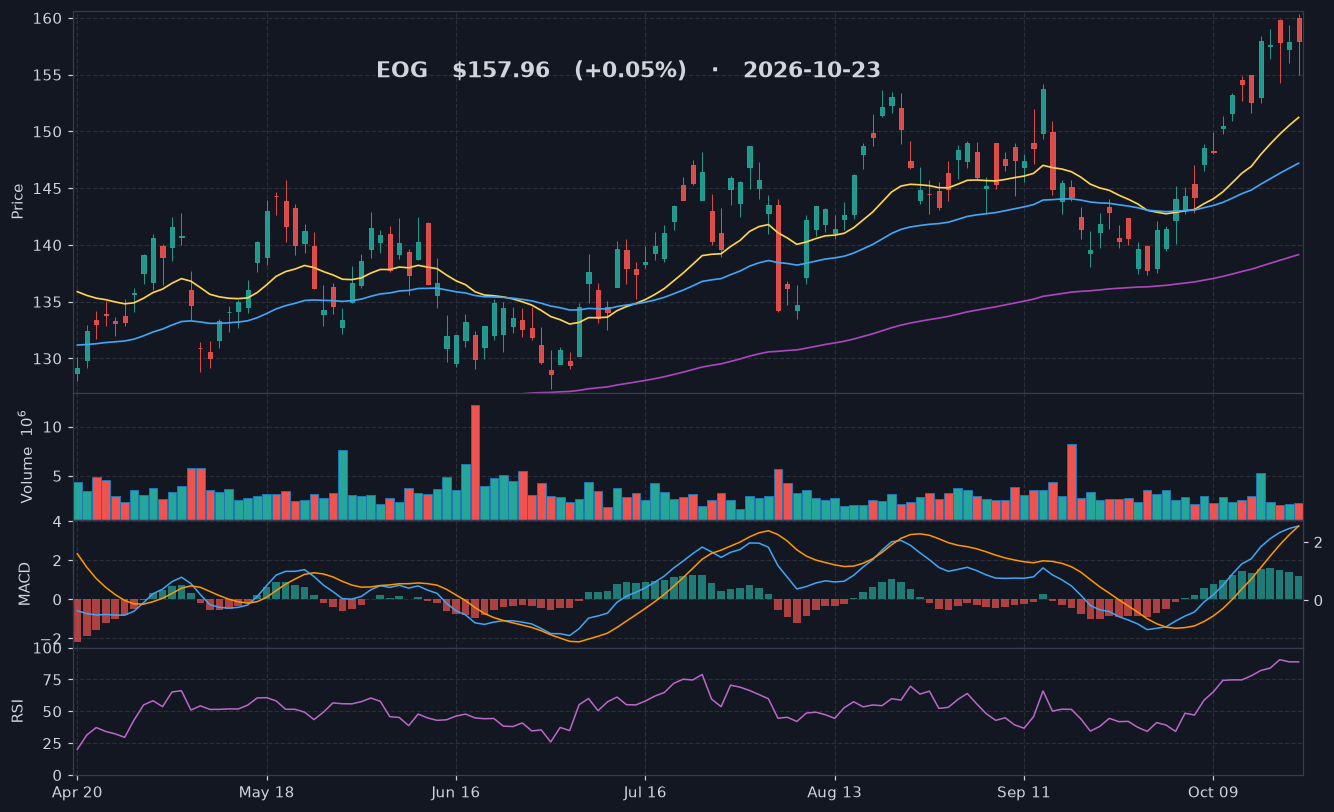
Task: Click the Aug 13 x-axis label
Action: click(x=834, y=792)
